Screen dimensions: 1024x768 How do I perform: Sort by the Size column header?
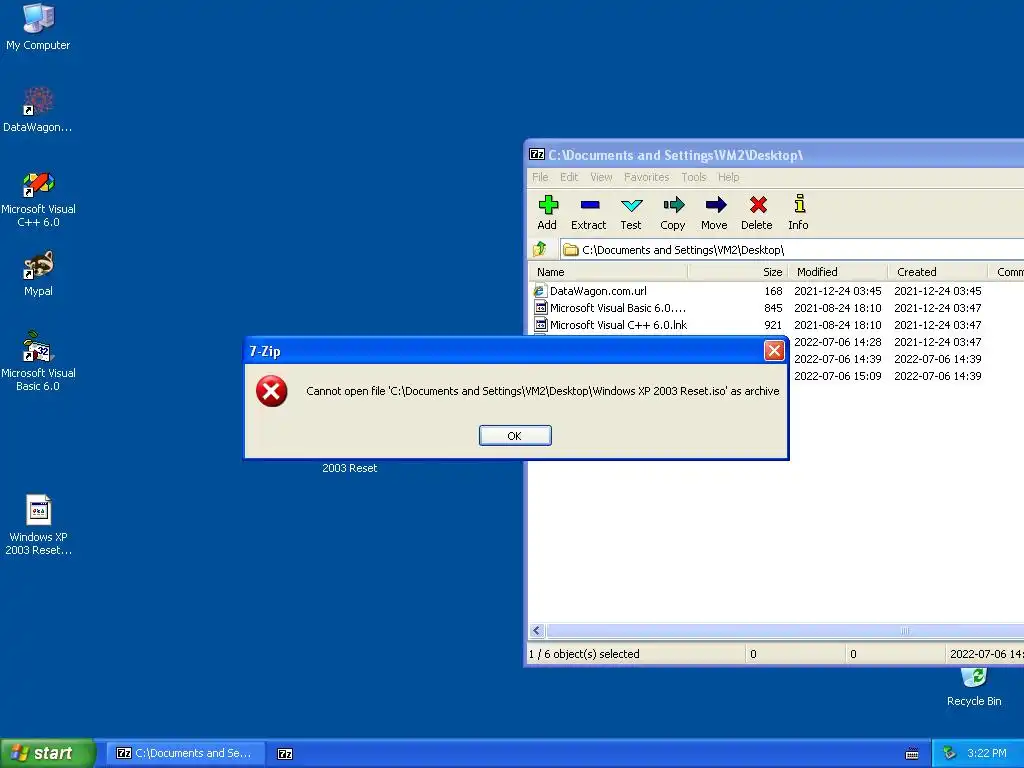(738, 272)
